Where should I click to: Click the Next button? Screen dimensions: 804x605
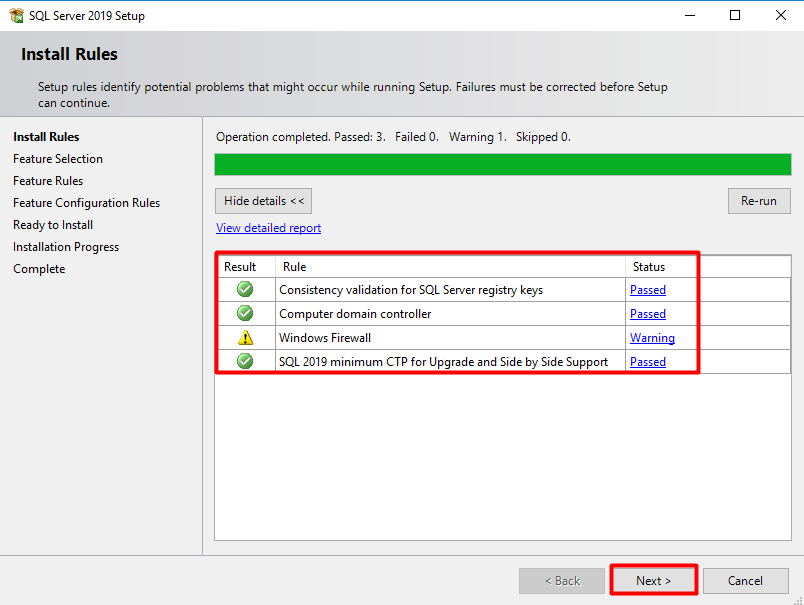click(x=653, y=580)
